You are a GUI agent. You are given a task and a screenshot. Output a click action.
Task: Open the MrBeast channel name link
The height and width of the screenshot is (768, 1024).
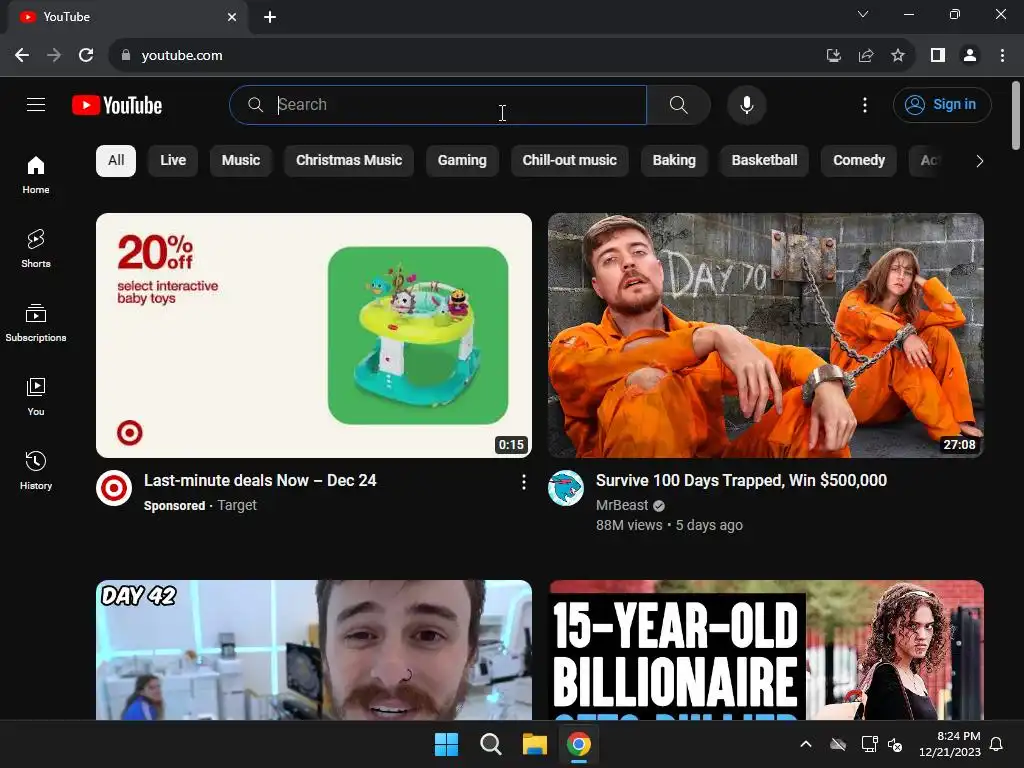coord(622,505)
